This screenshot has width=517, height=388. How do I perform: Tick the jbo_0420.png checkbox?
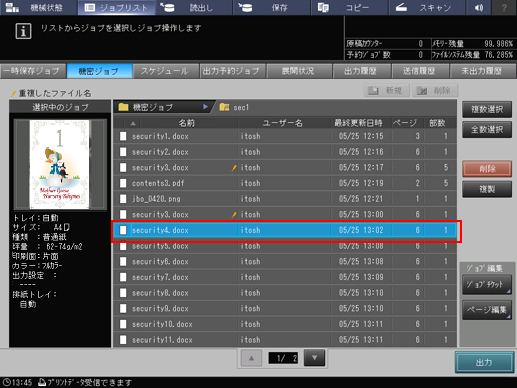tap(123, 199)
